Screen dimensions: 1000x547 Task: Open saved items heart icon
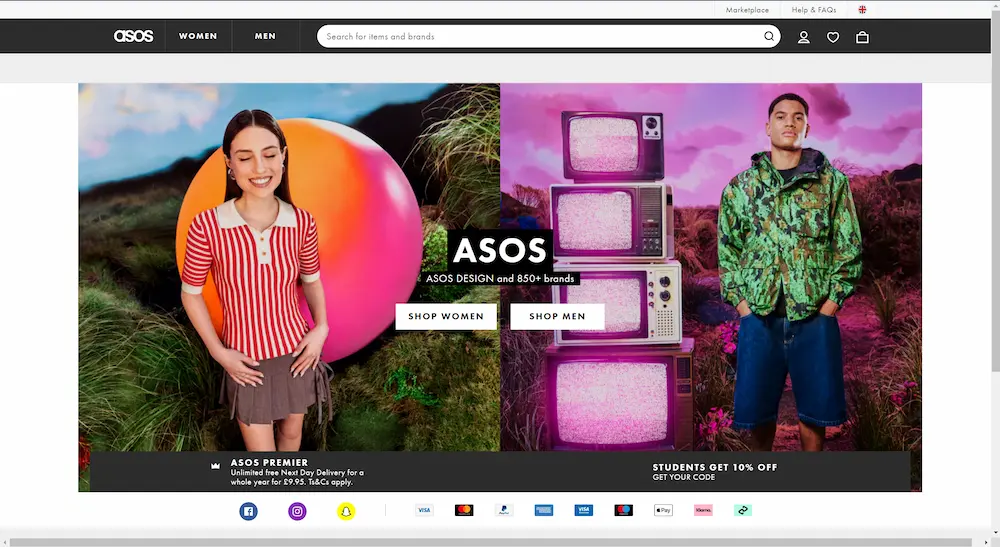[833, 37]
